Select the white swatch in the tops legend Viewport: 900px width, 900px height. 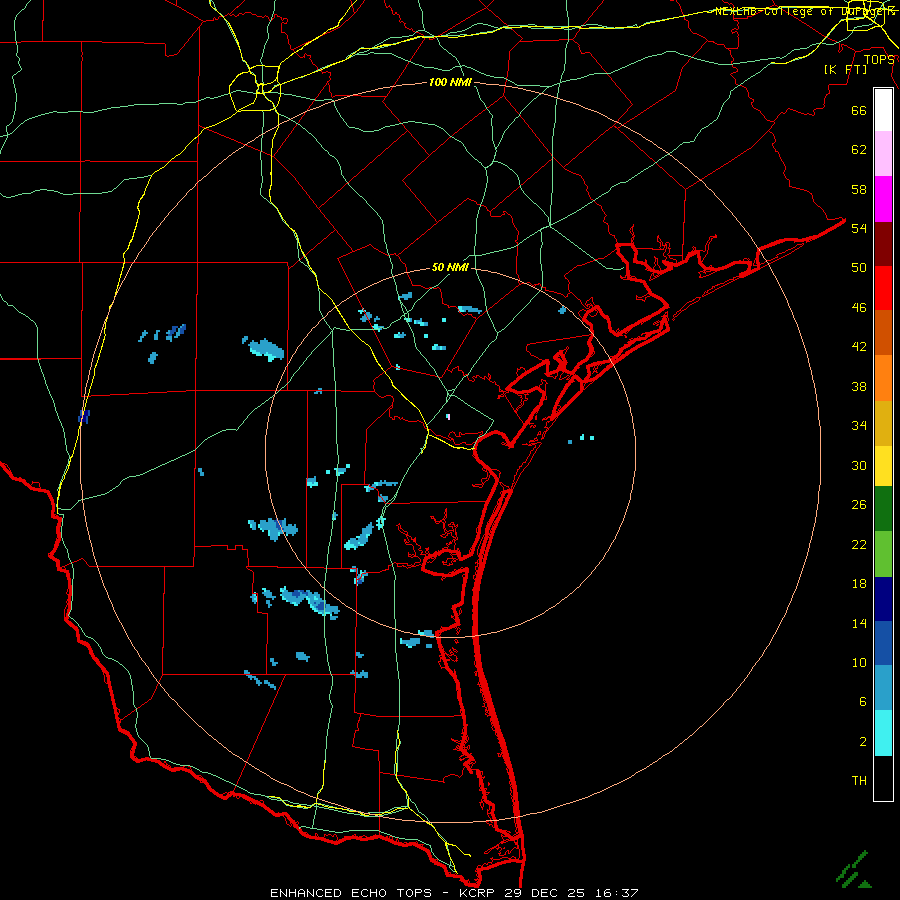(x=883, y=110)
